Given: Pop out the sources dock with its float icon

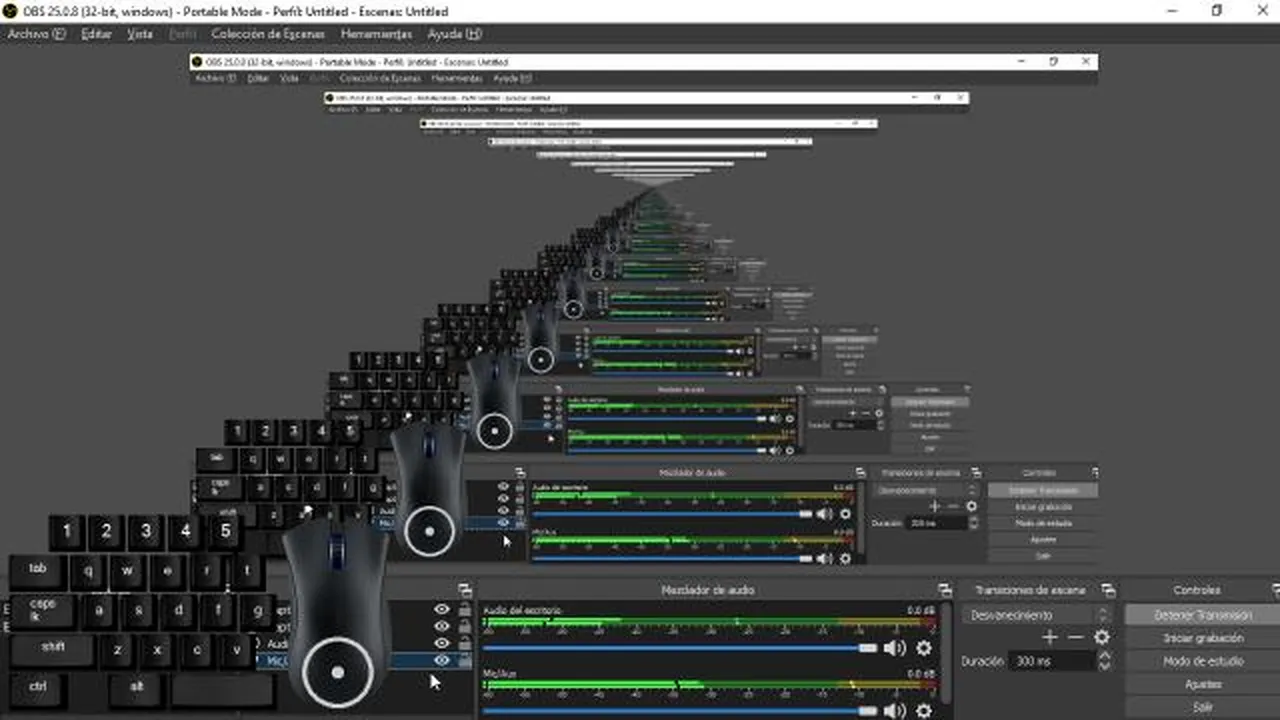Looking at the screenshot, I should (465, 590).
